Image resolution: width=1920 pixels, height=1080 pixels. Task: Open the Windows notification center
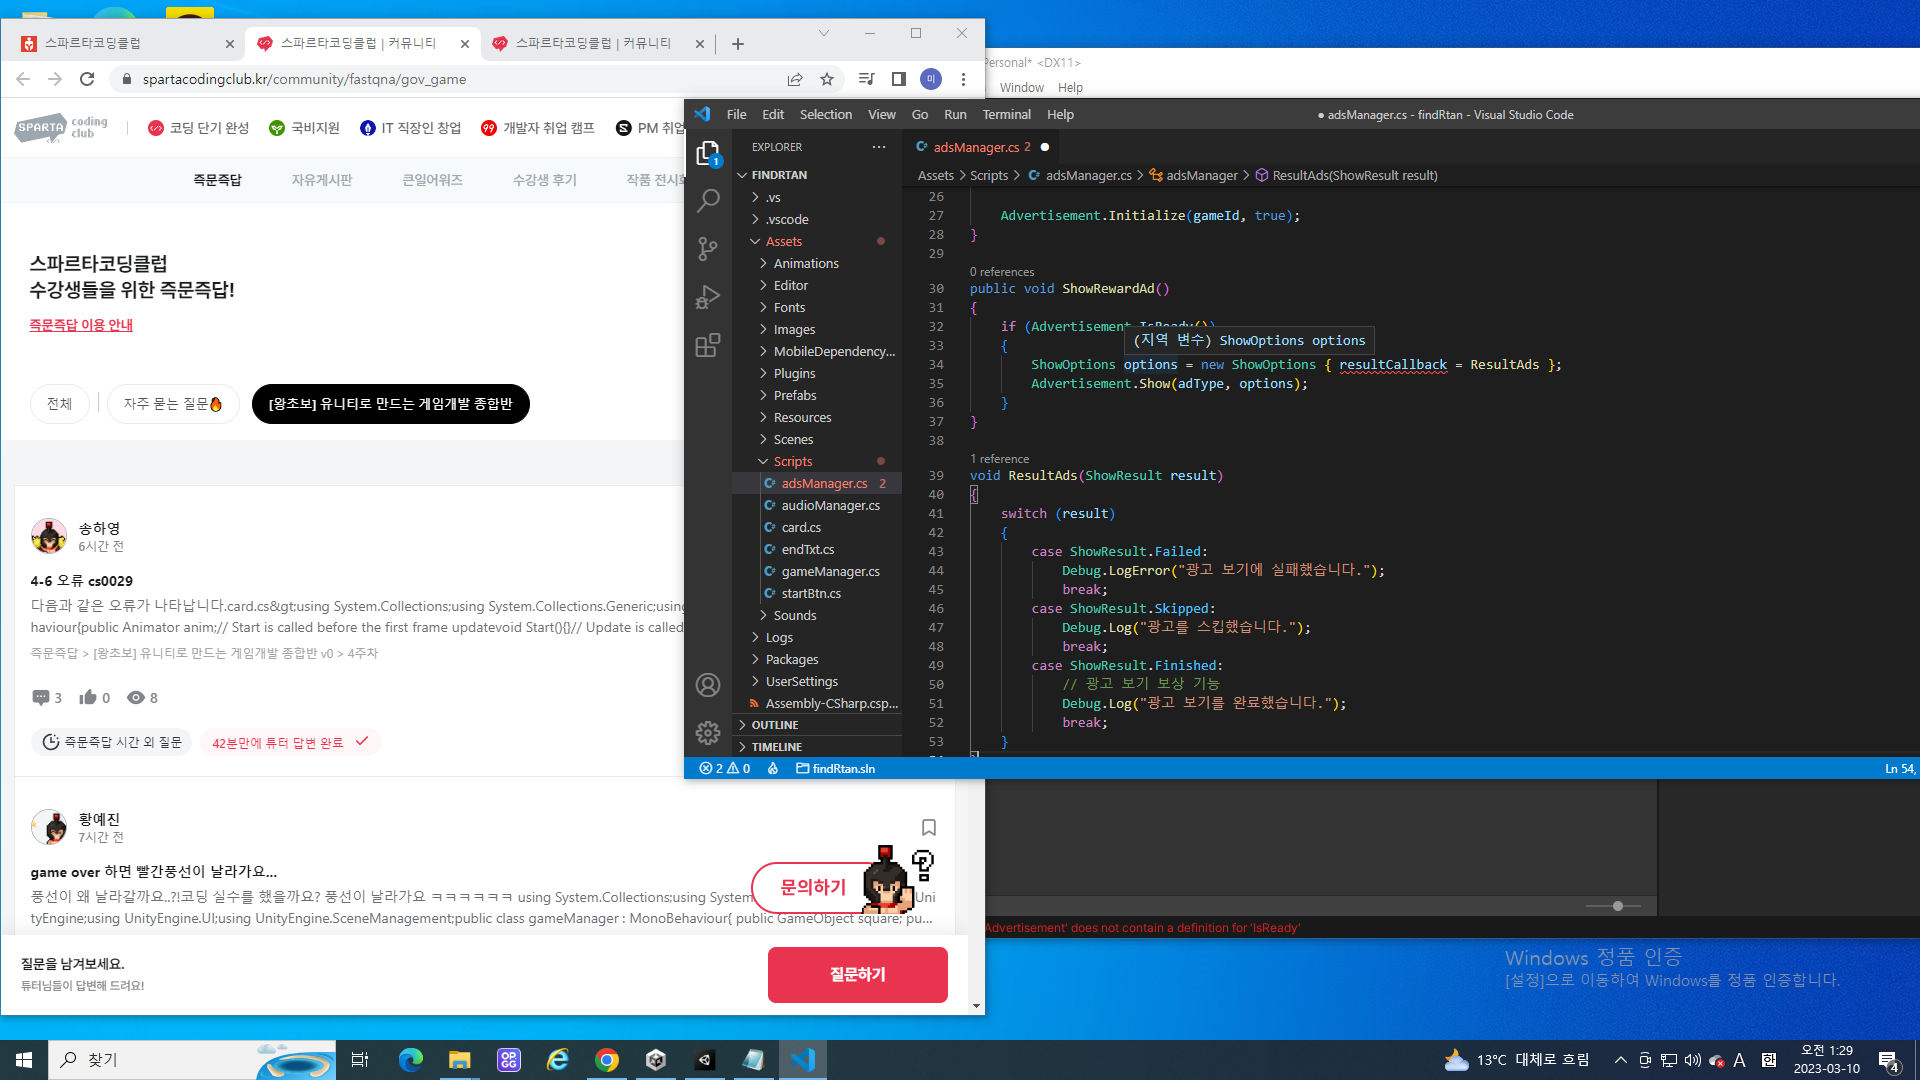1889,1060
